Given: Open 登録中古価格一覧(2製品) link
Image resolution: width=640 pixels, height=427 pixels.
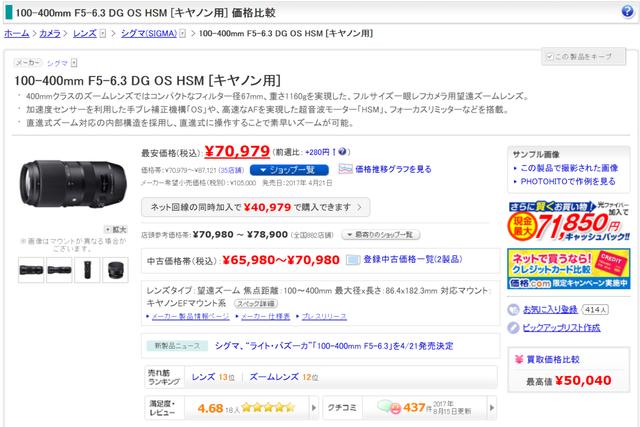Looking at the screenshot, I should point(412,260).
